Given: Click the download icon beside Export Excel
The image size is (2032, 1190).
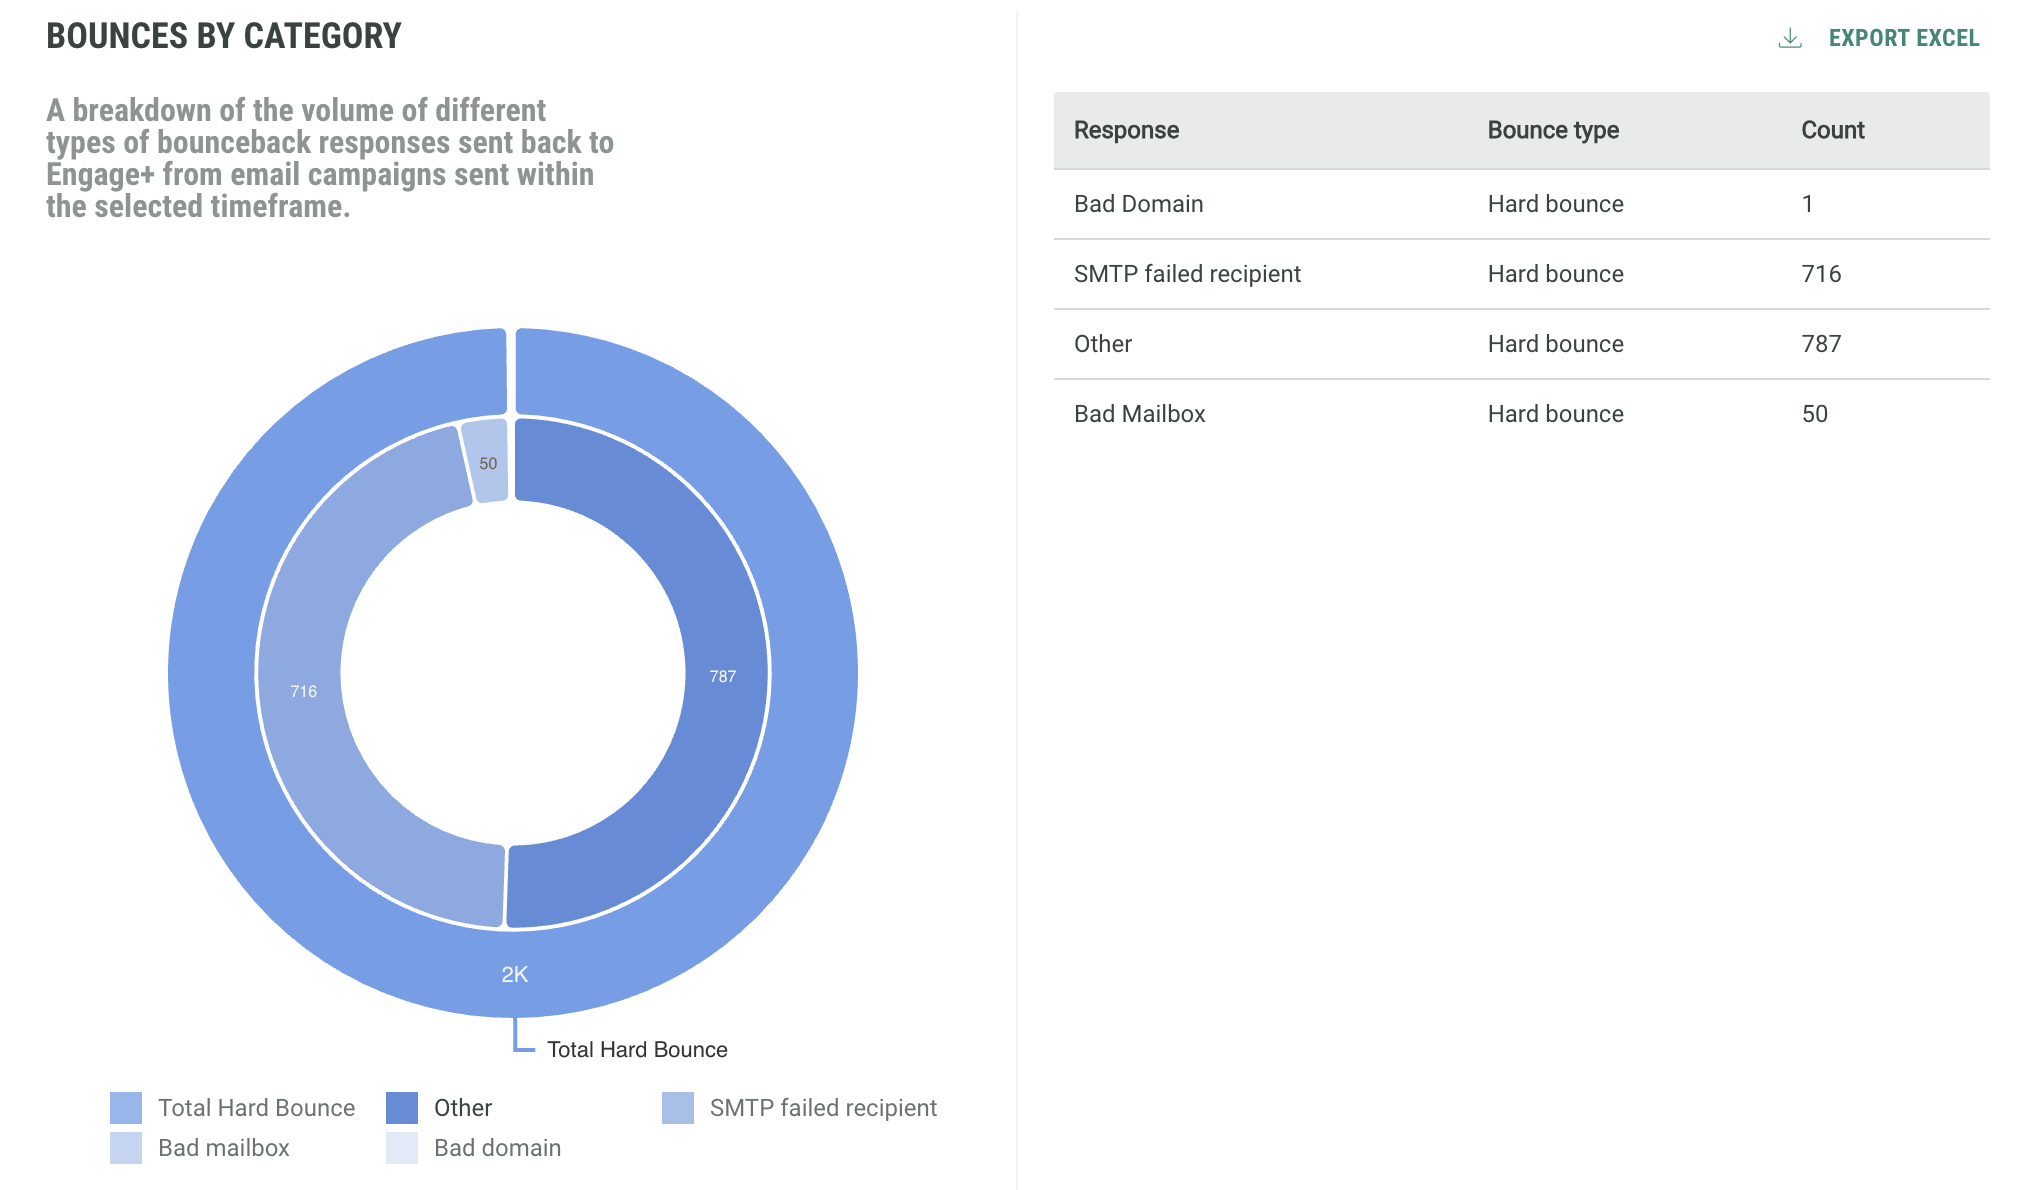Looking at the screenshot, I should tap(1790, 38).
